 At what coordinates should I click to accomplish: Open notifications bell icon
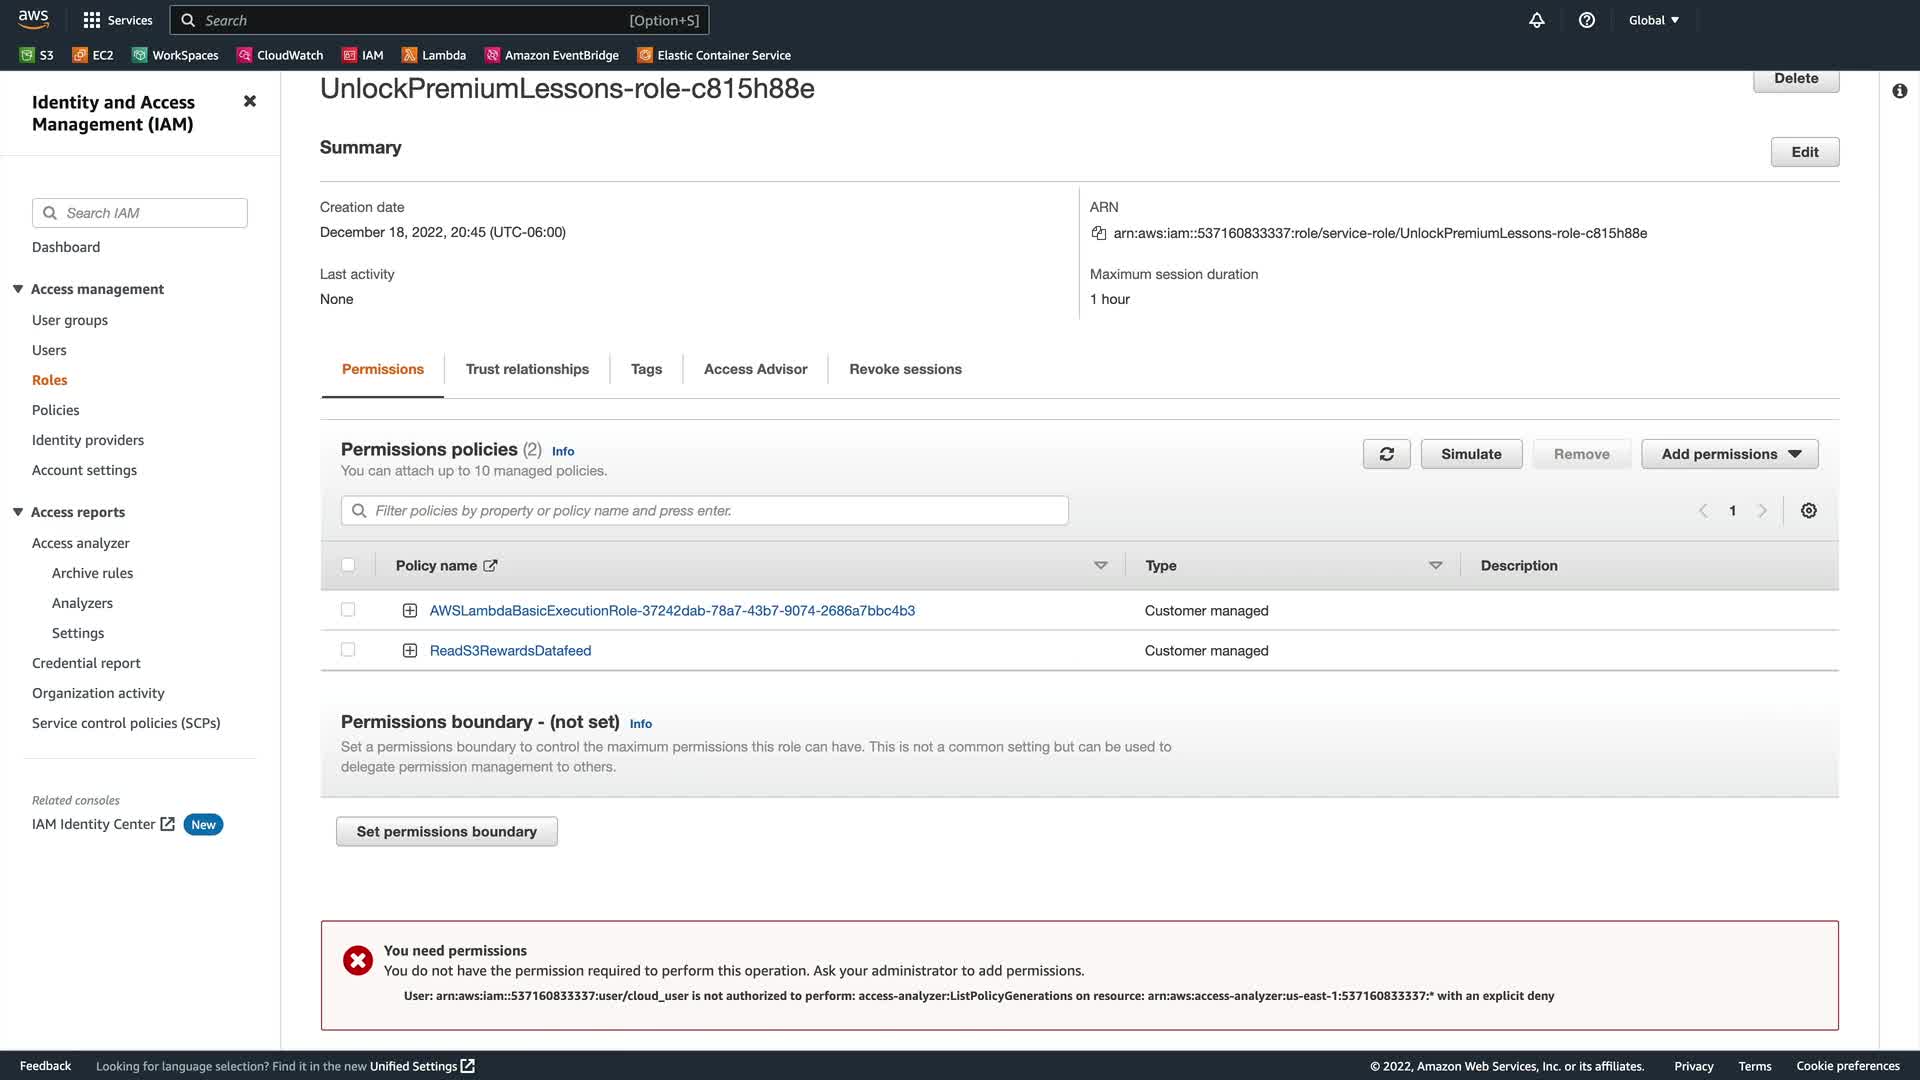tap(1537, 20)
